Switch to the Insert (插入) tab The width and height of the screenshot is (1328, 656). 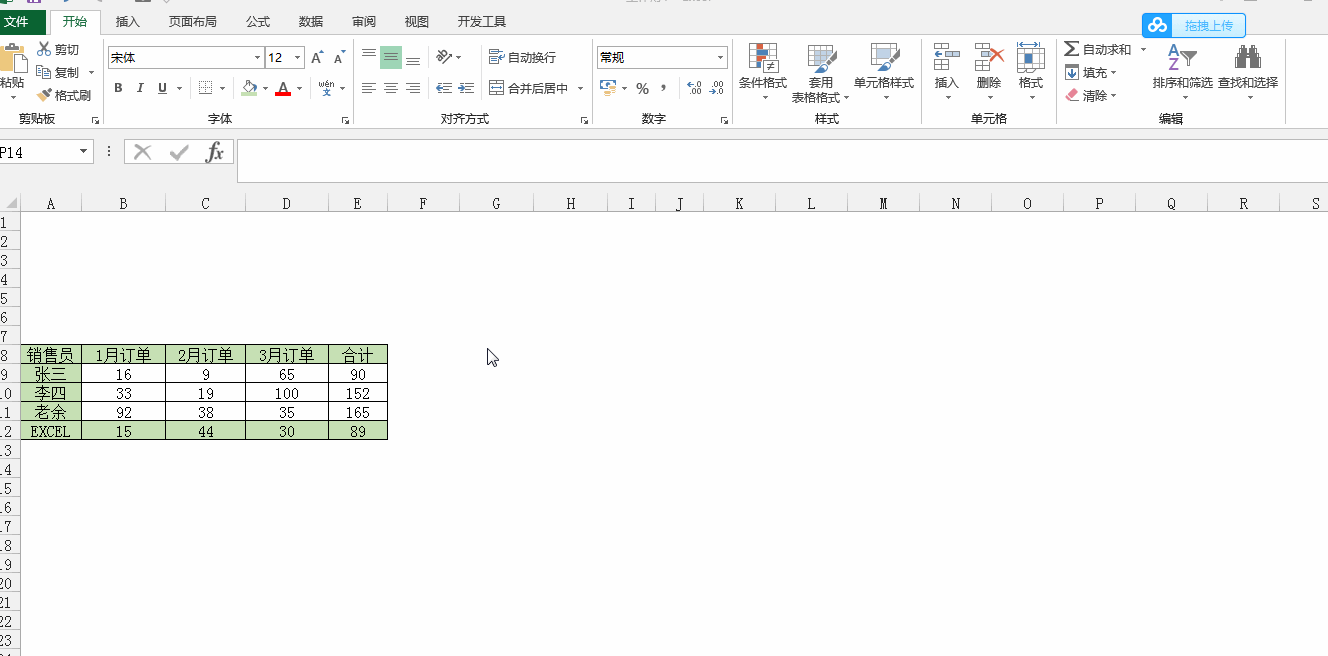click(128, 21)
